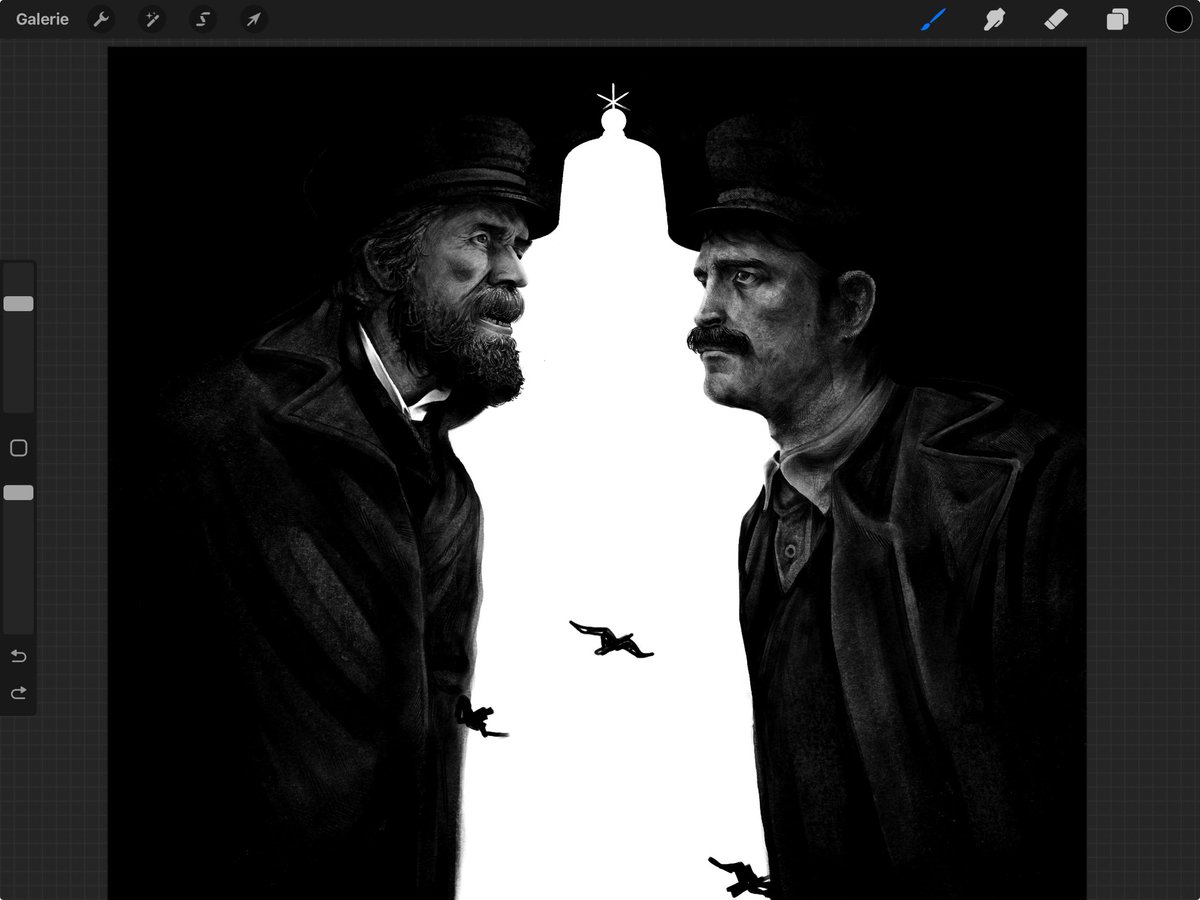This screenshot has height=900, width=1200.
Task: Open the Actions wrench menu
Action: (101, 19)
